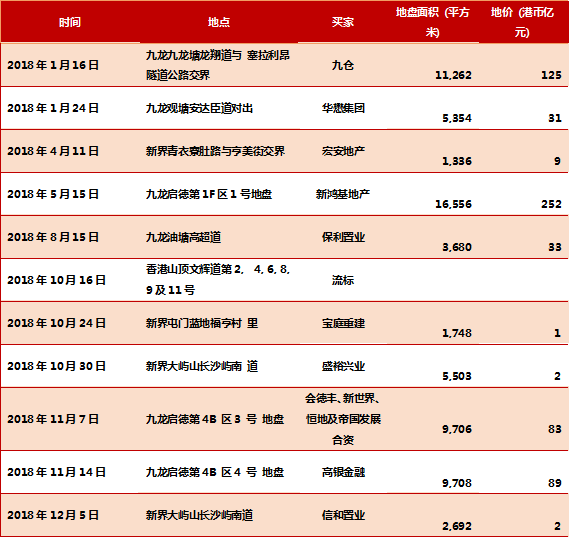Click date cell 2018年12月5日
Image resolution: width=569 pixels, height=537 pixels.
pos(53,515)
